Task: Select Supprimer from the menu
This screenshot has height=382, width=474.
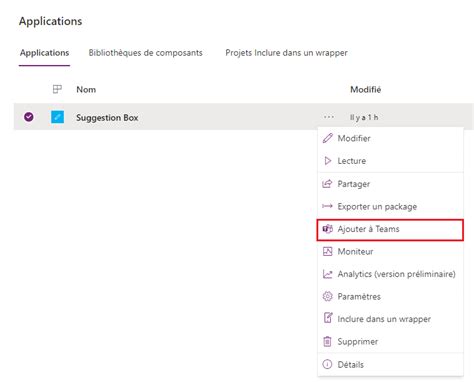Action: (390, 341)
